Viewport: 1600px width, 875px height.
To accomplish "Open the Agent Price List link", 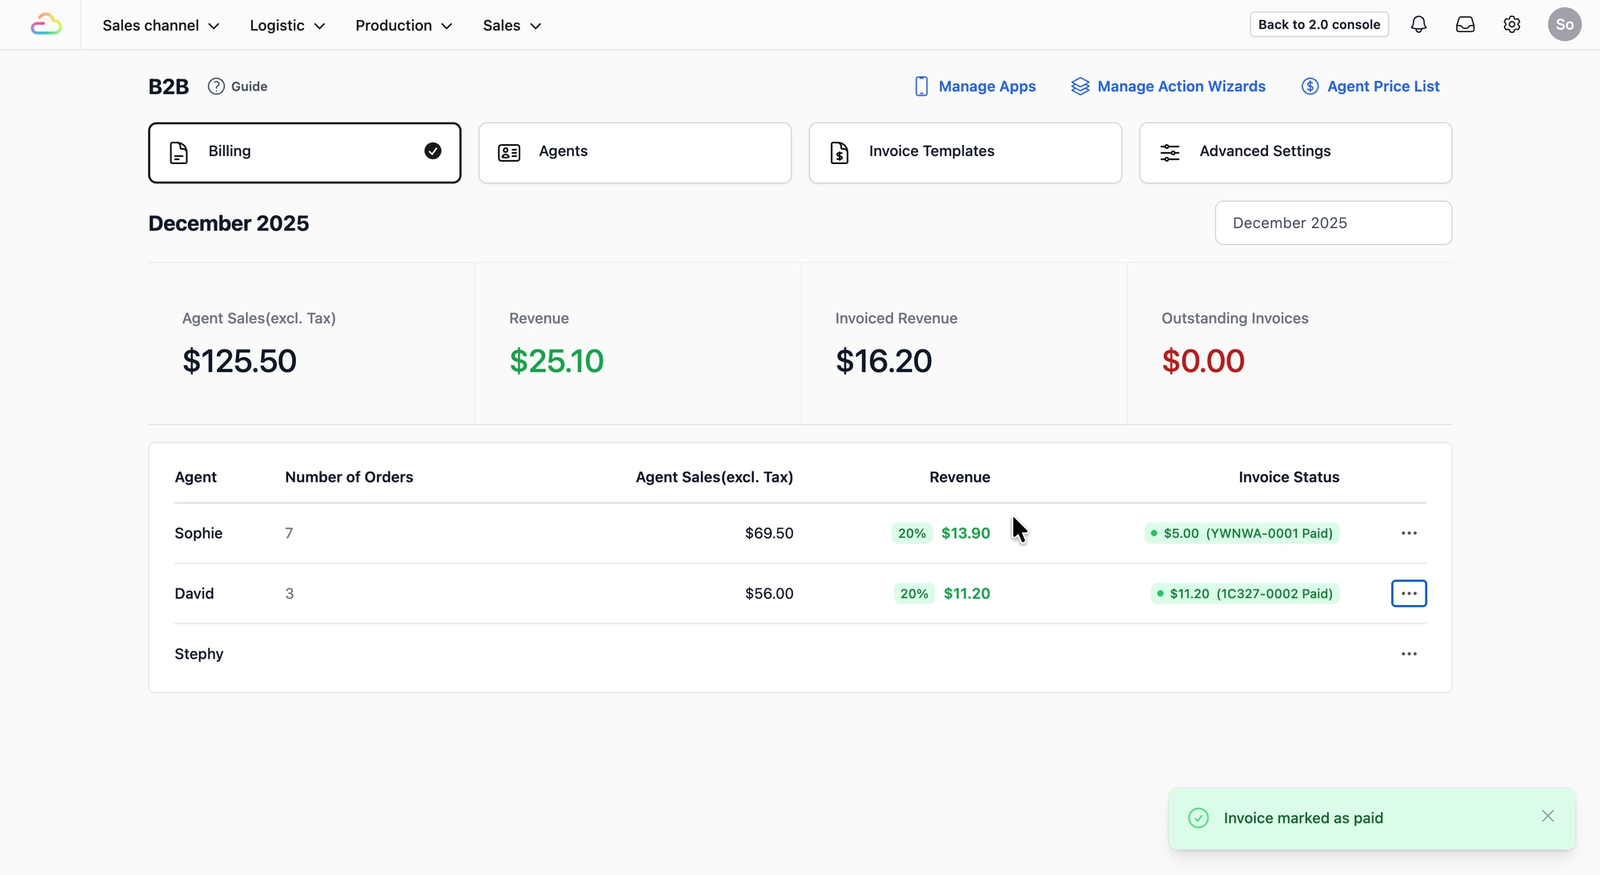I will [x=1370, y=86].
